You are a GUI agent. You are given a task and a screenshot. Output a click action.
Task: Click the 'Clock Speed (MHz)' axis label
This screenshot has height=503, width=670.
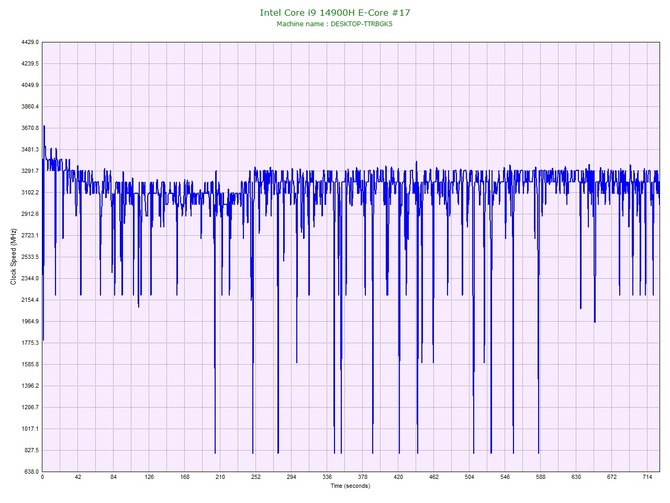tap(13, 257)
